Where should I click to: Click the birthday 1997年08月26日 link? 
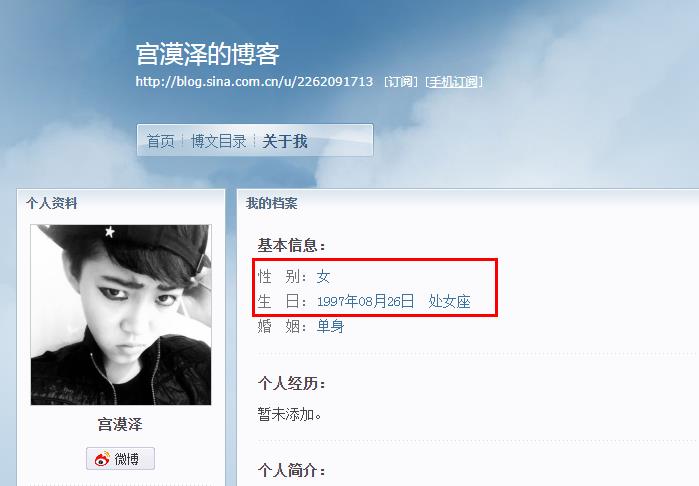366,301
